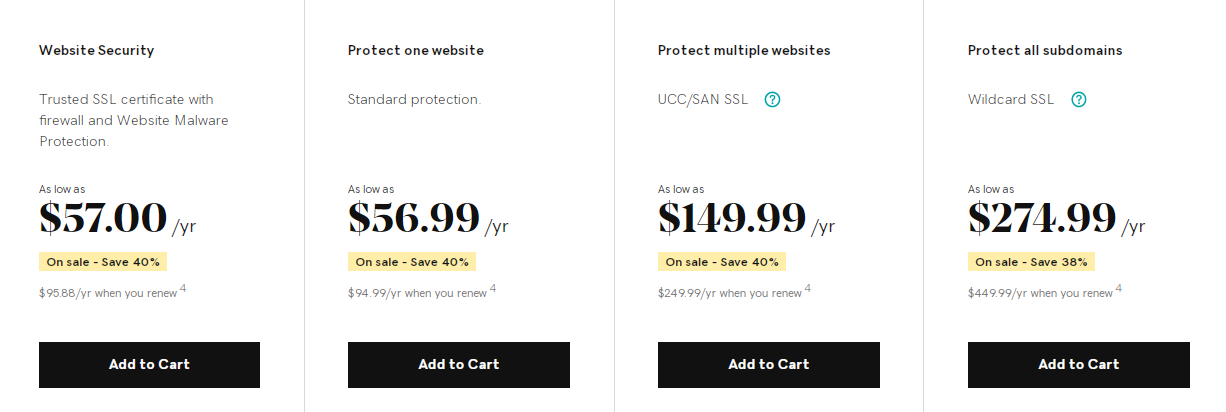
Task: Add Protect one website plan to cart
Action: (x=459, y=364)
